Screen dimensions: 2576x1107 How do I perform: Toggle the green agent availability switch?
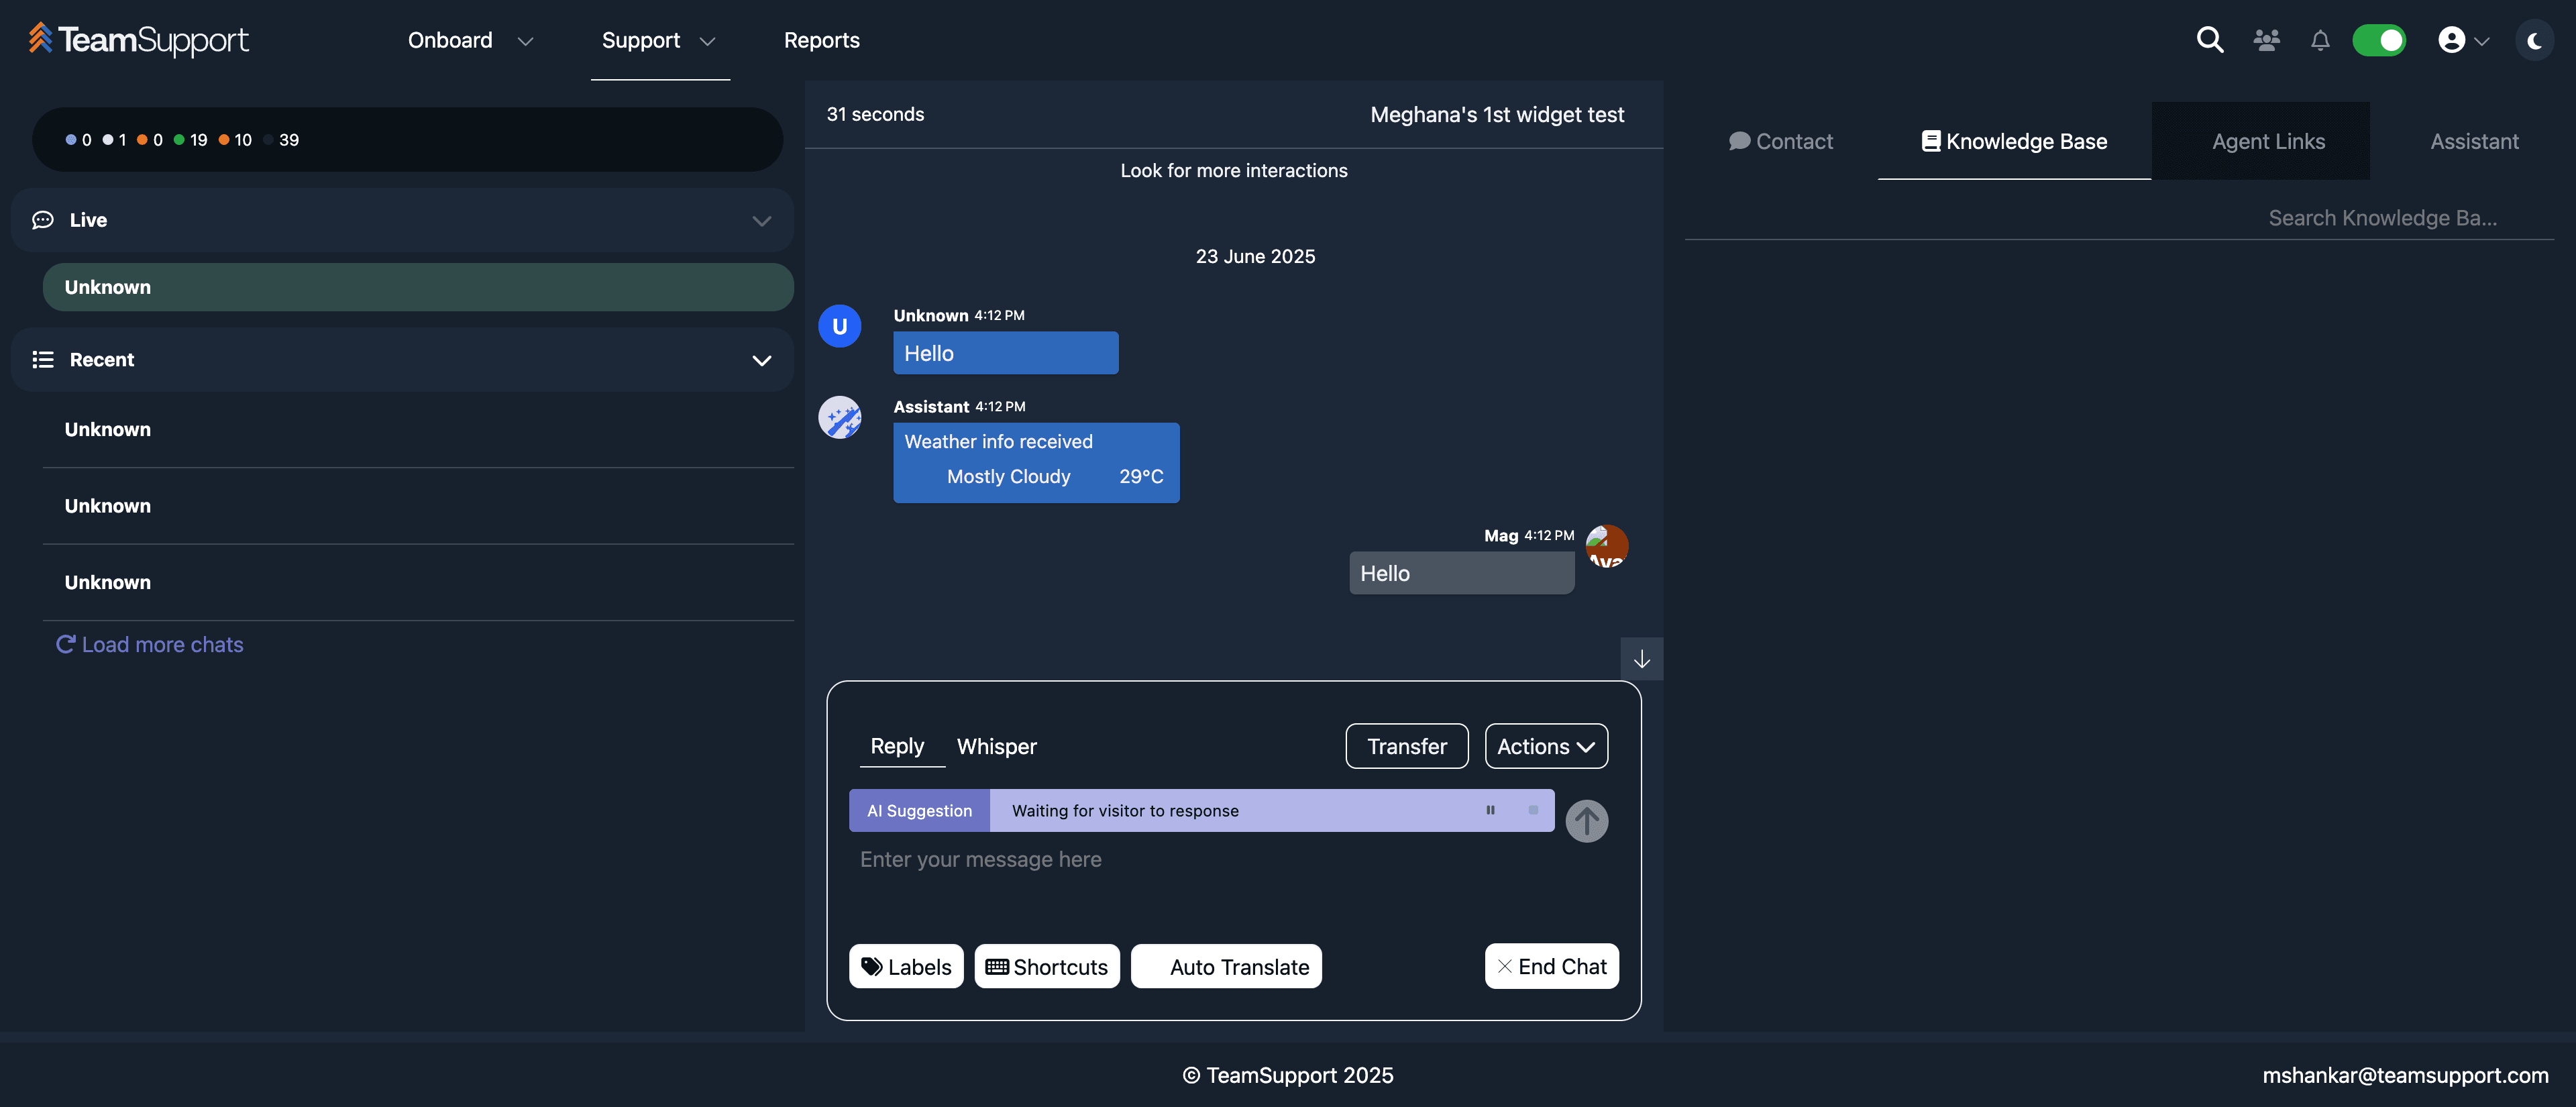[2378, 40]
